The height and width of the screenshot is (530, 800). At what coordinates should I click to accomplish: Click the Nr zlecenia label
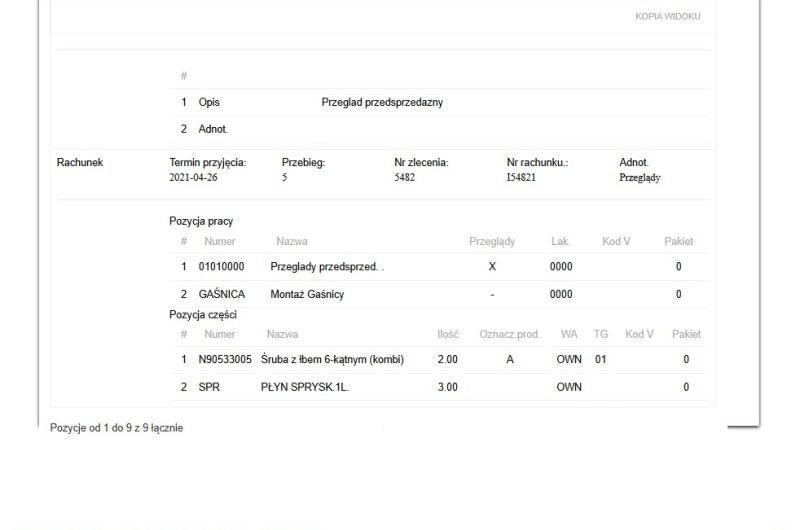(x=421, y=162)
